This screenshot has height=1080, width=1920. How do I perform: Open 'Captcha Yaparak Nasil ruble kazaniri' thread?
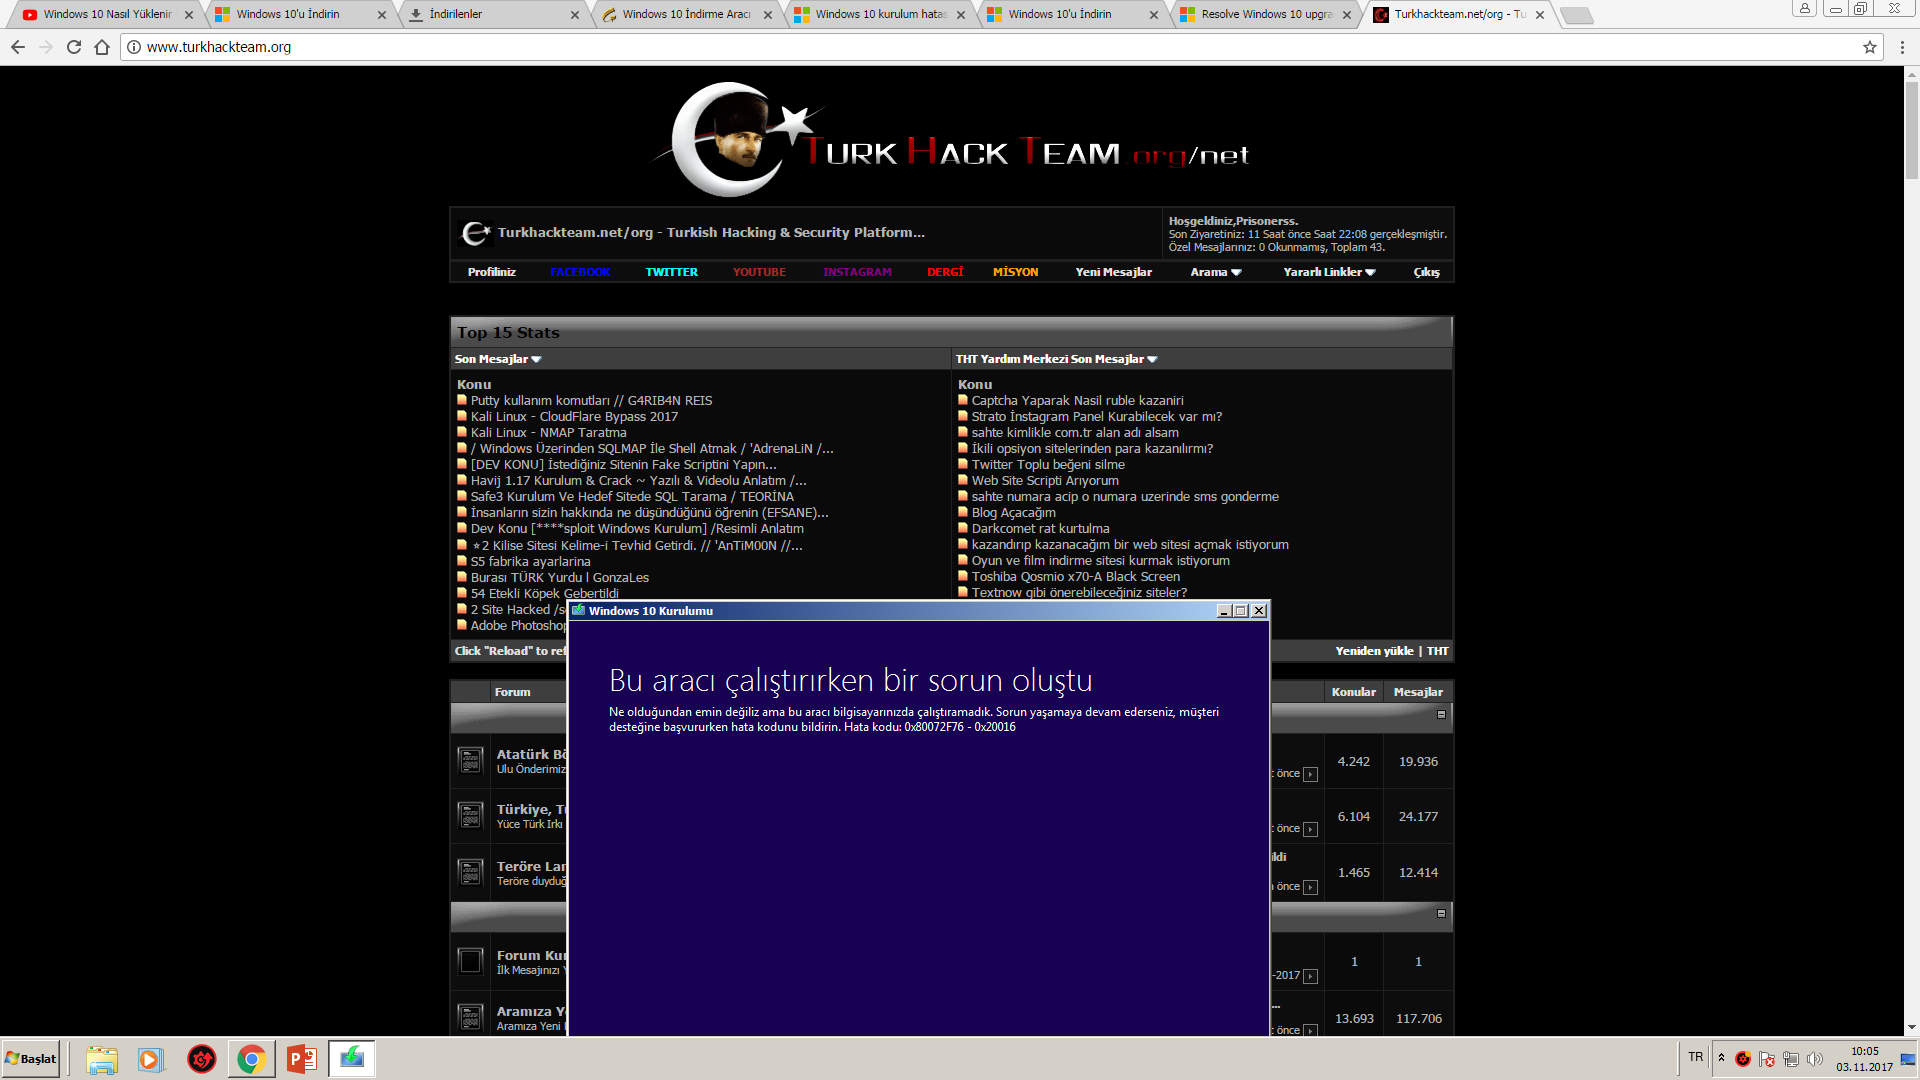pyautogui.click(x=1077, y=401)
